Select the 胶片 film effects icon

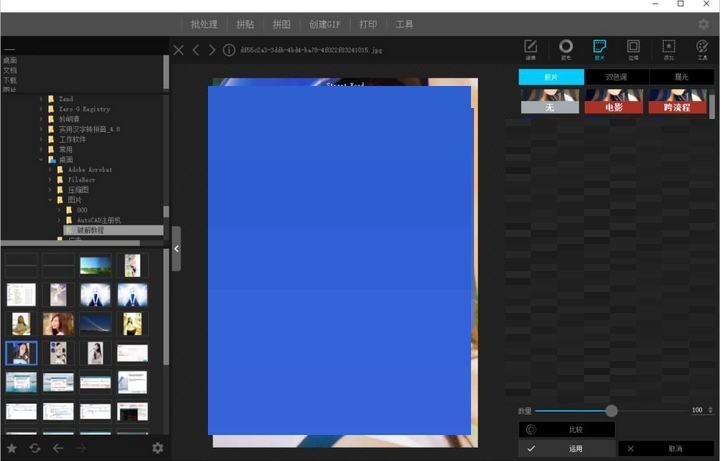pyautogui.click(x=599, y=50)
